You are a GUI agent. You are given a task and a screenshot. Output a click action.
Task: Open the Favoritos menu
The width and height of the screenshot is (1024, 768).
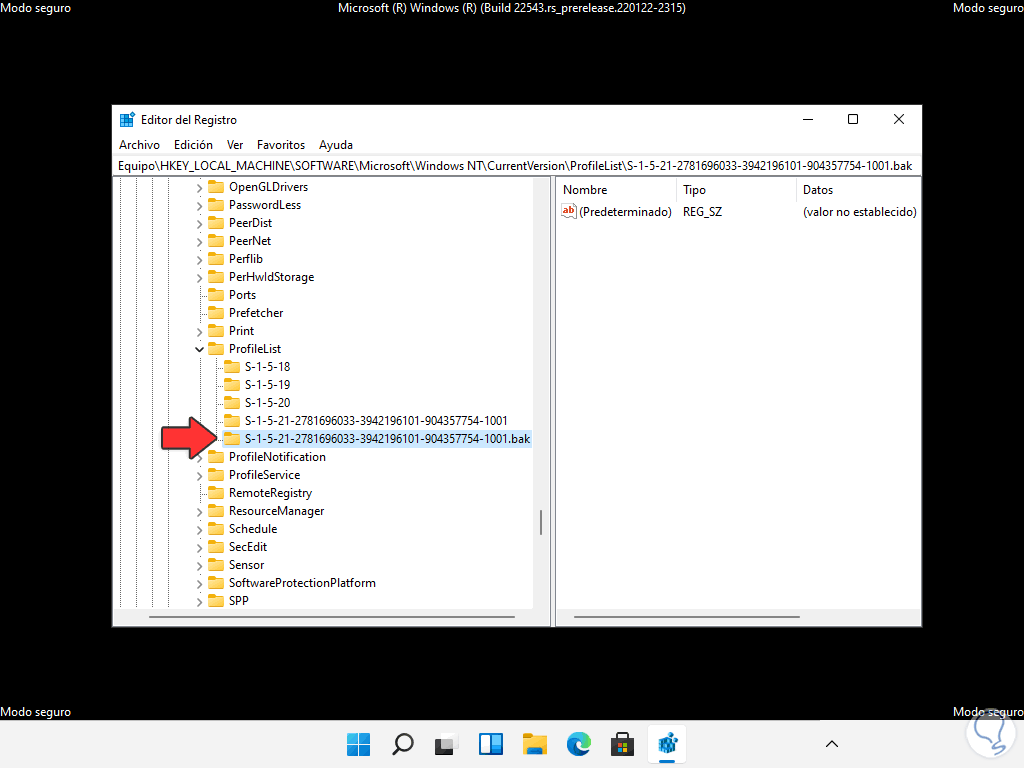(x=281, y=145)
